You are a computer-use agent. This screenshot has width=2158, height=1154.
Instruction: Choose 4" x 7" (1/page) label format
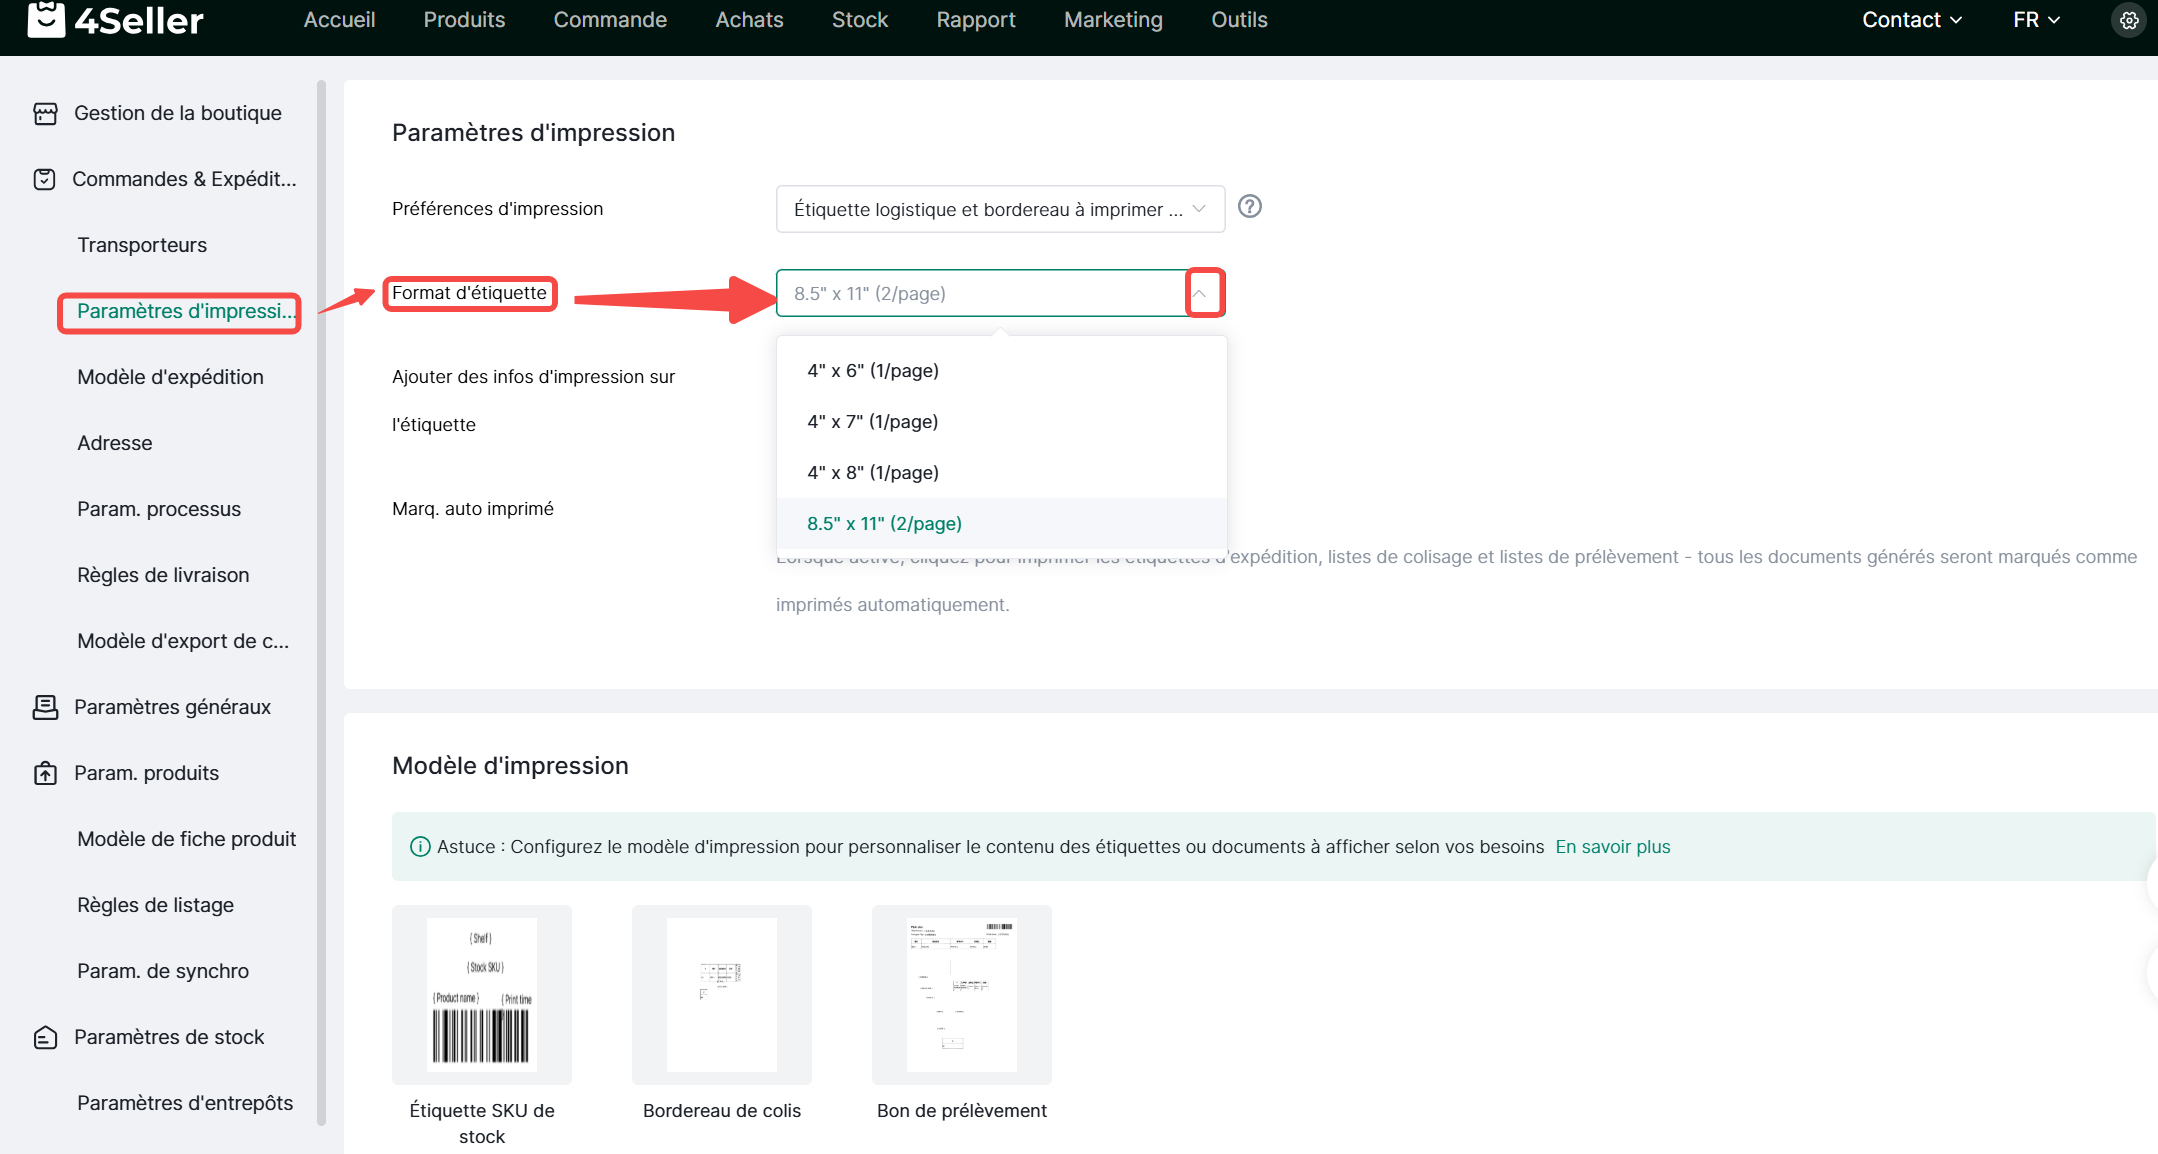(x=872, y=422)
